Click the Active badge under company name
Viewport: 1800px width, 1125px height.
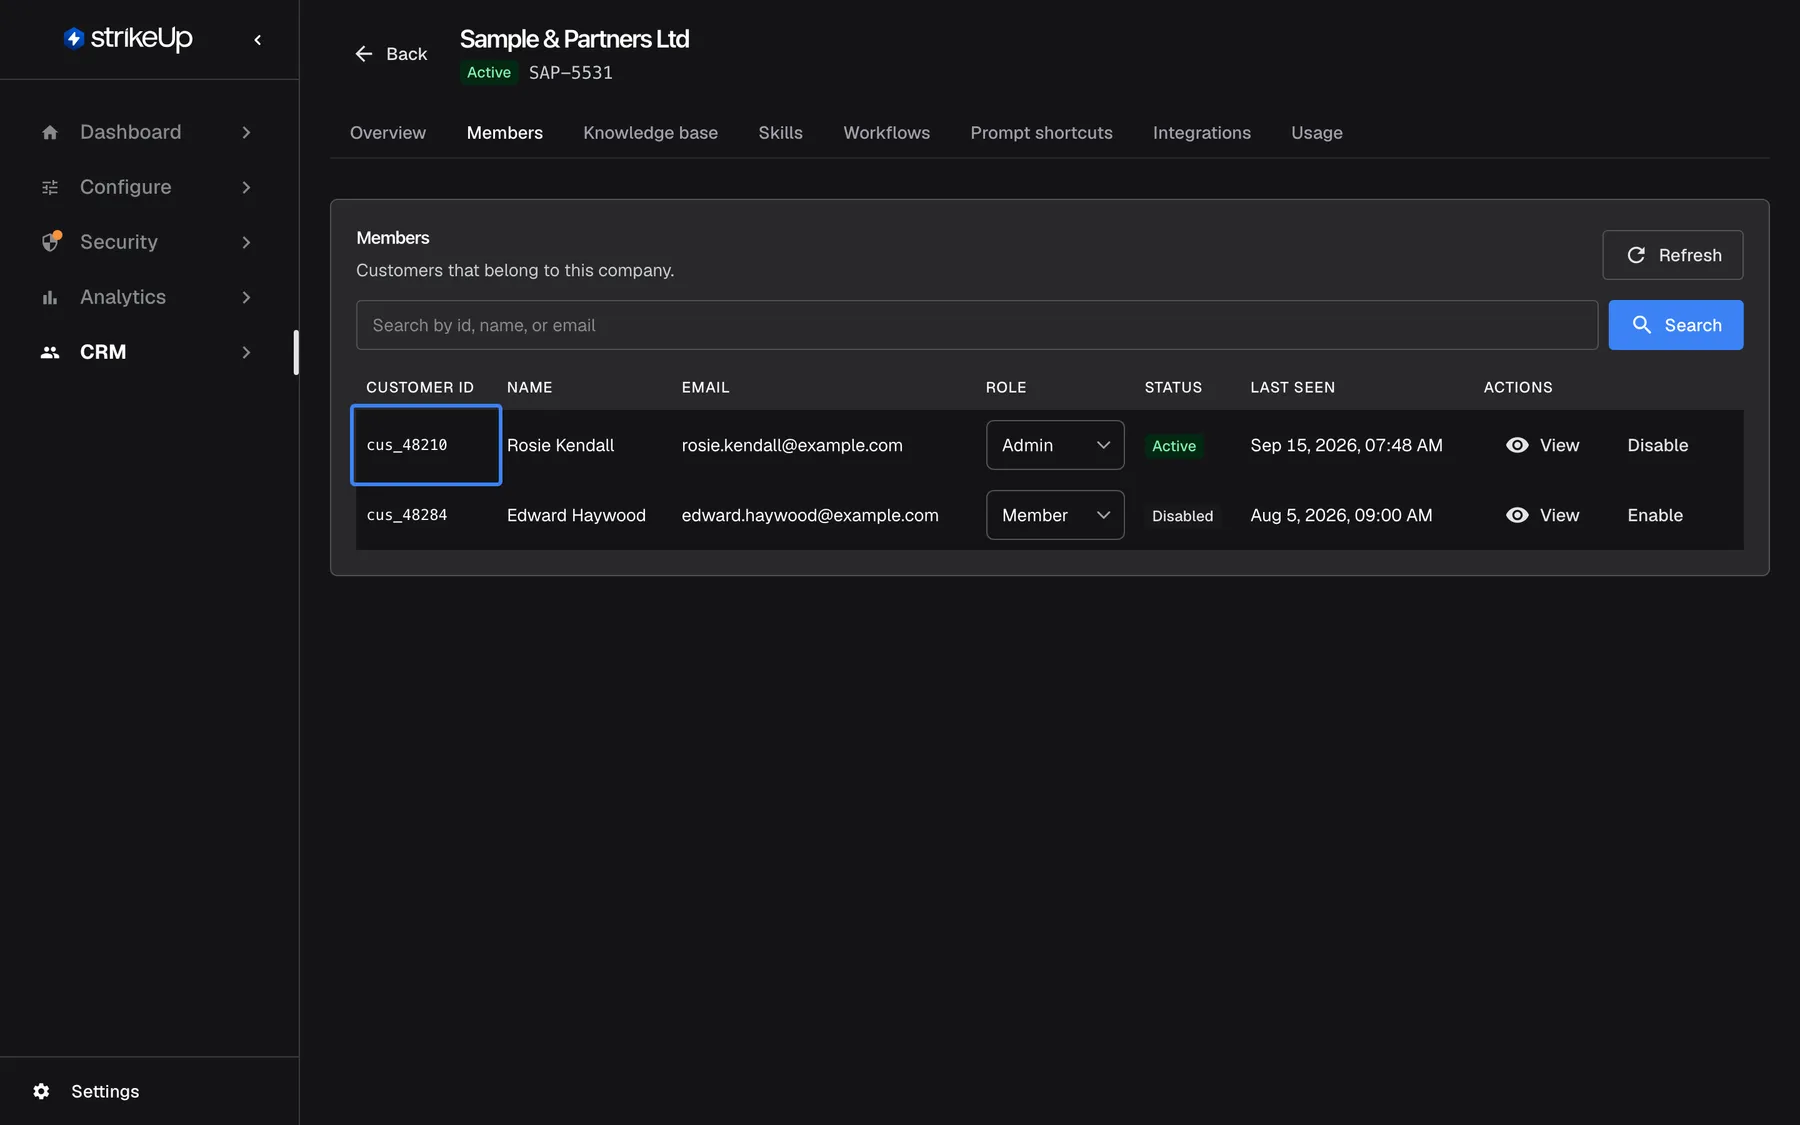[488, 73]
